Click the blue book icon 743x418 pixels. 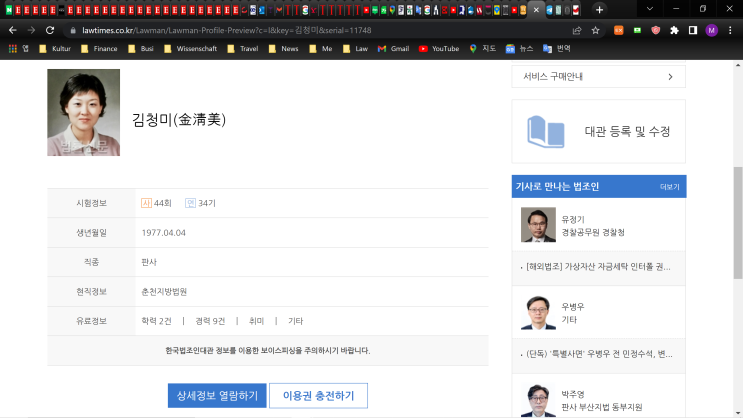click(546, 132)
